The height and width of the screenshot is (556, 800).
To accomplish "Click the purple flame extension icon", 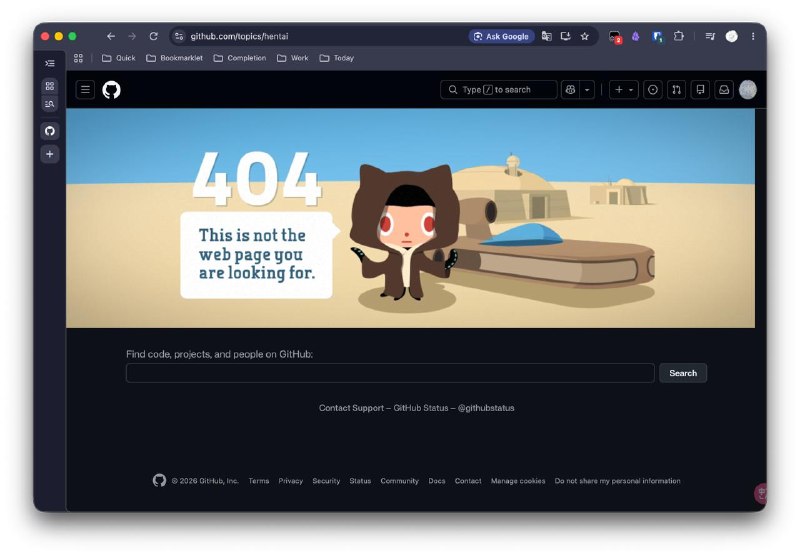I will [635, 36].
